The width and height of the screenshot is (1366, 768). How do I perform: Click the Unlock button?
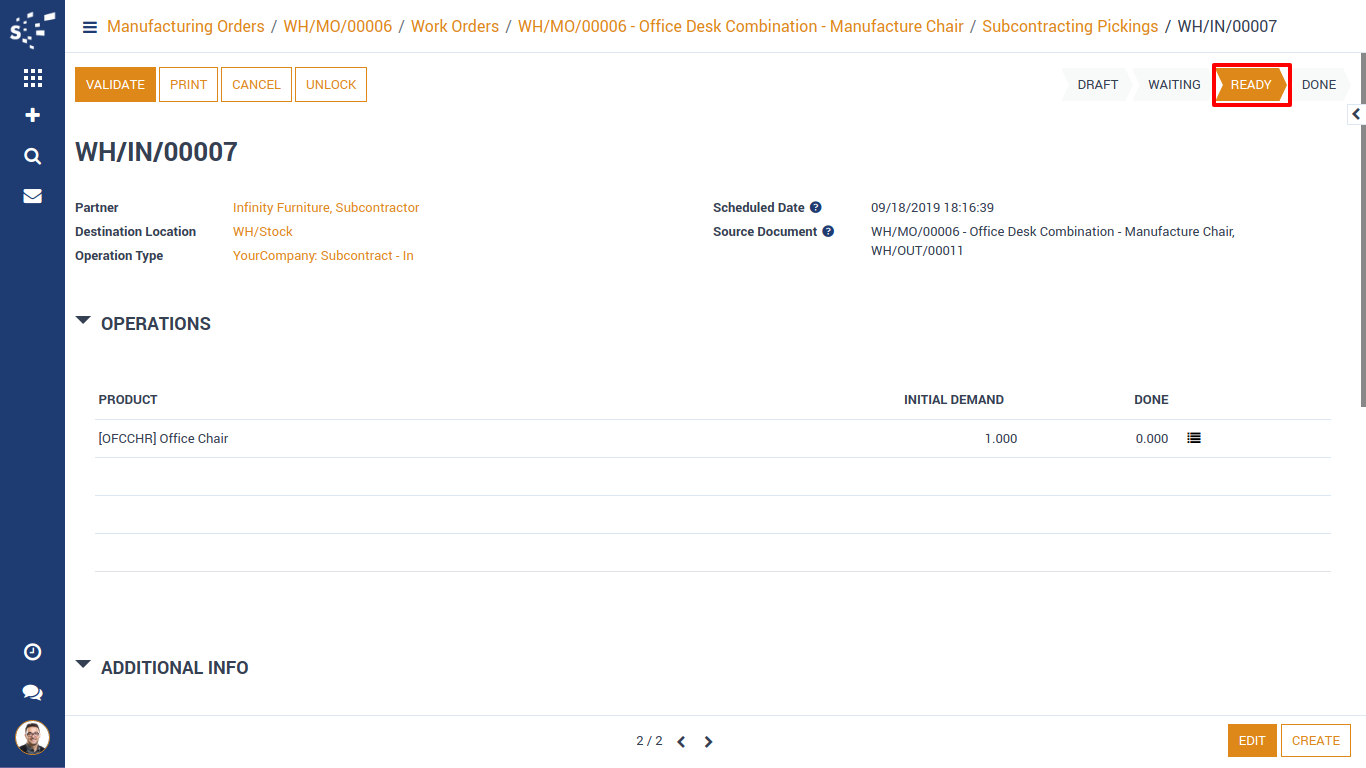[x=331, y=85]
